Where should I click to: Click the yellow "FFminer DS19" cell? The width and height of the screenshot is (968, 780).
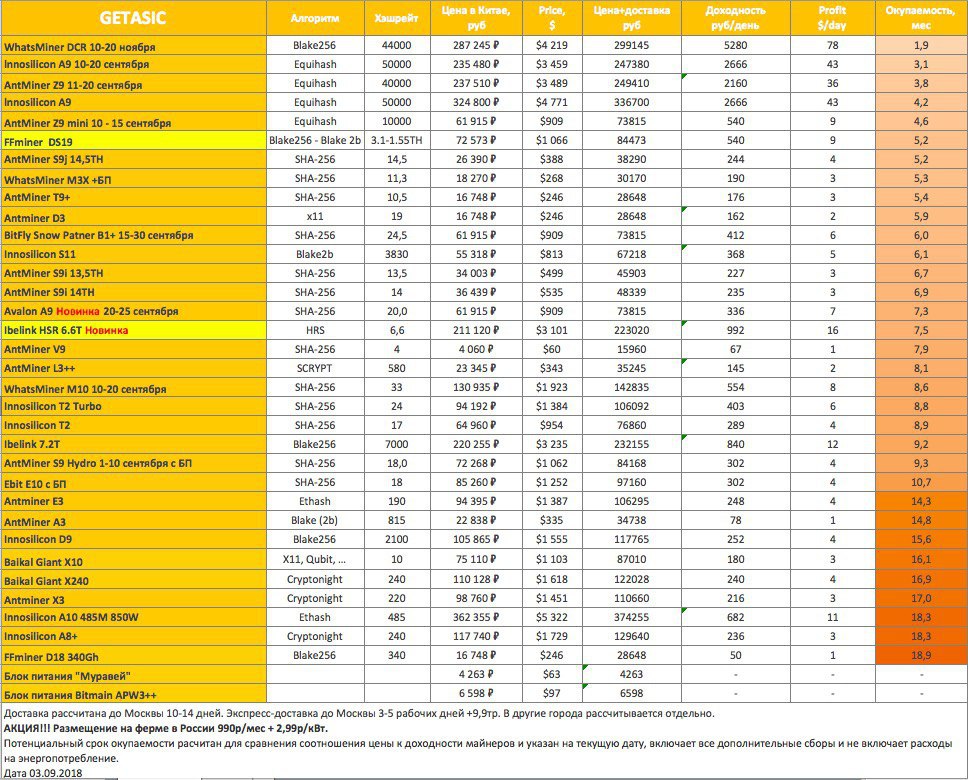[133, 140]
